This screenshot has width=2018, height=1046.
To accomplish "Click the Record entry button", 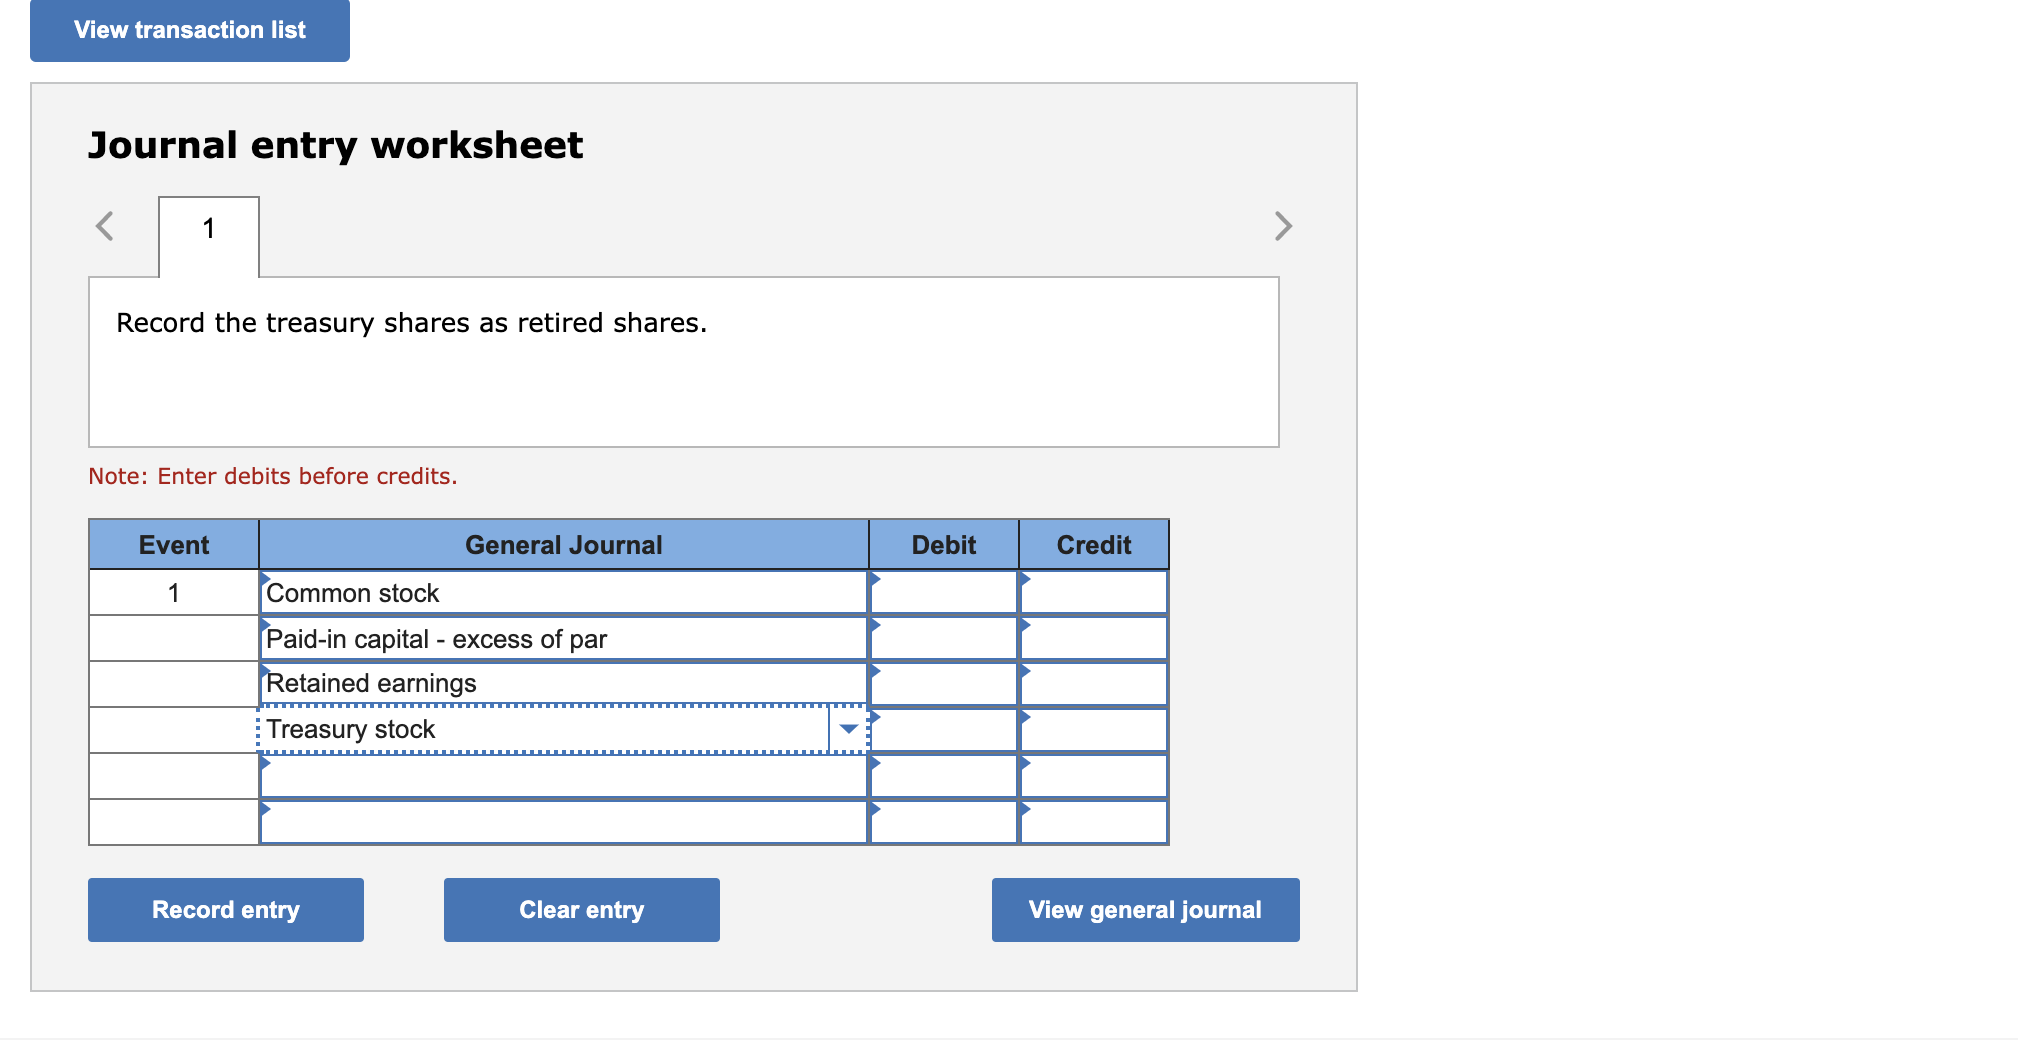I will (224, 909).
